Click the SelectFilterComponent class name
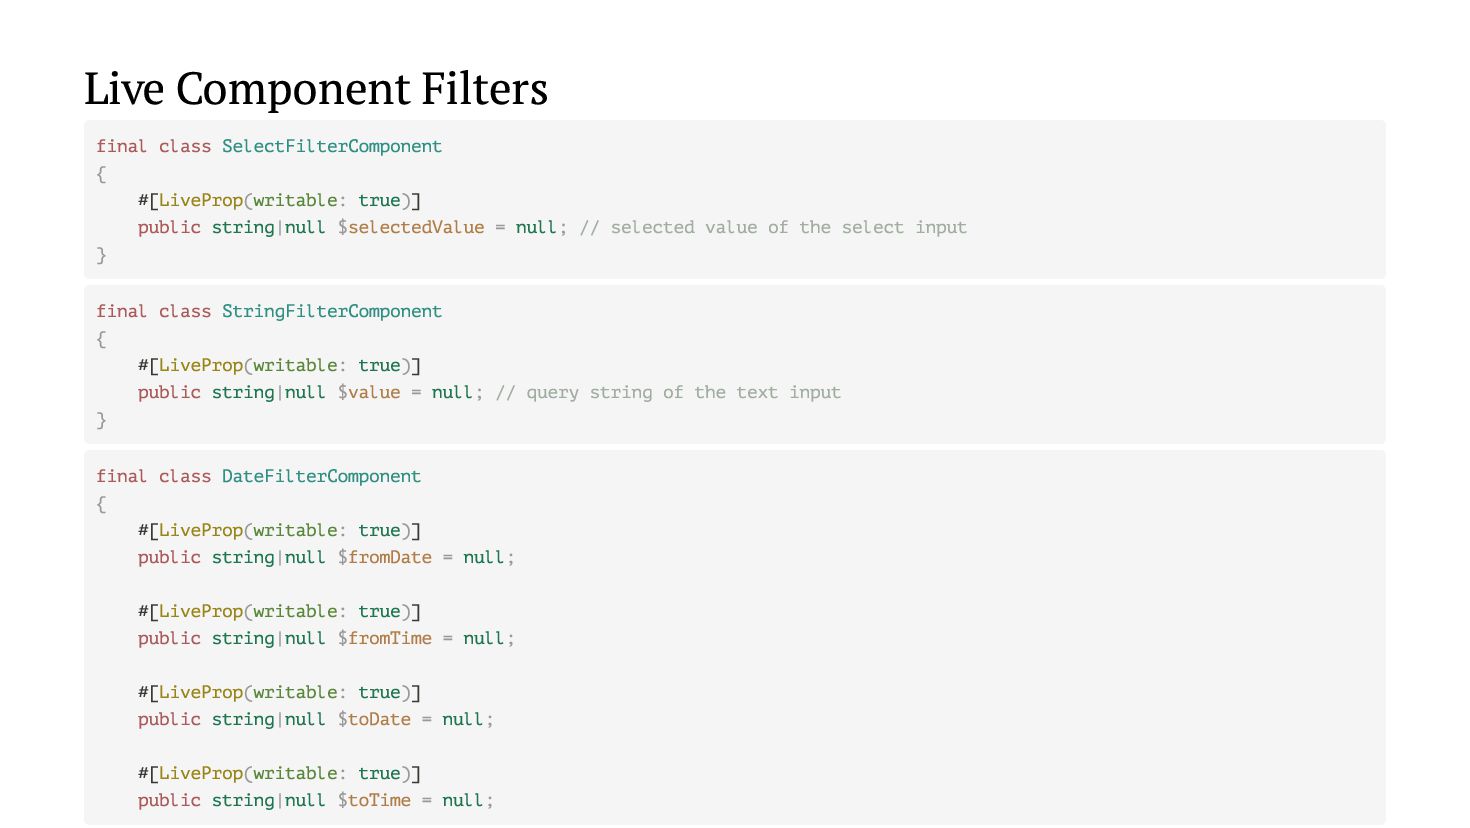Screen dimensions: 1470x828 pyautogui.click(x=331, y=146)
